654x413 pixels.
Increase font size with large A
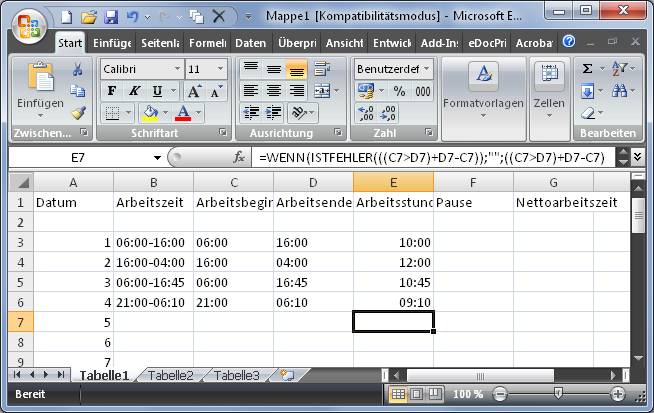point(194,91)
